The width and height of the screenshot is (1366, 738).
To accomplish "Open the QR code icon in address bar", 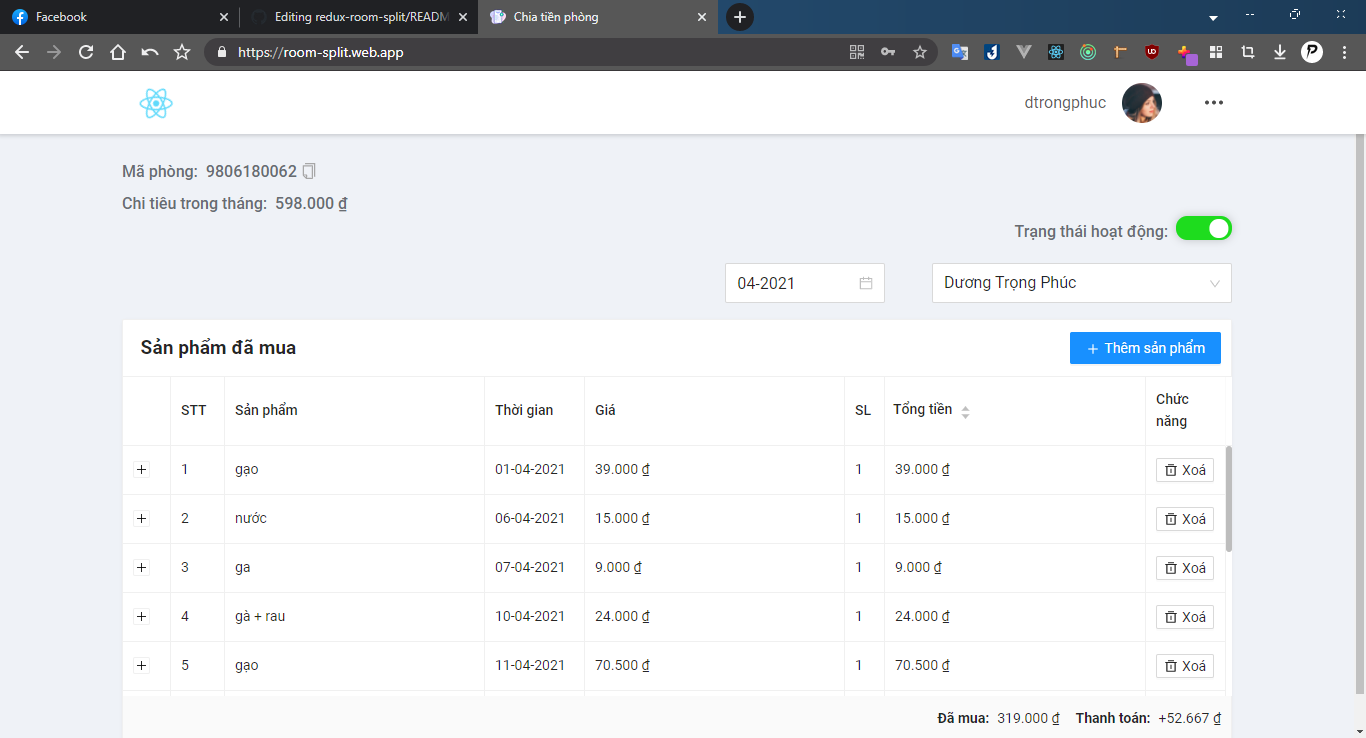I will pos(857,52).
